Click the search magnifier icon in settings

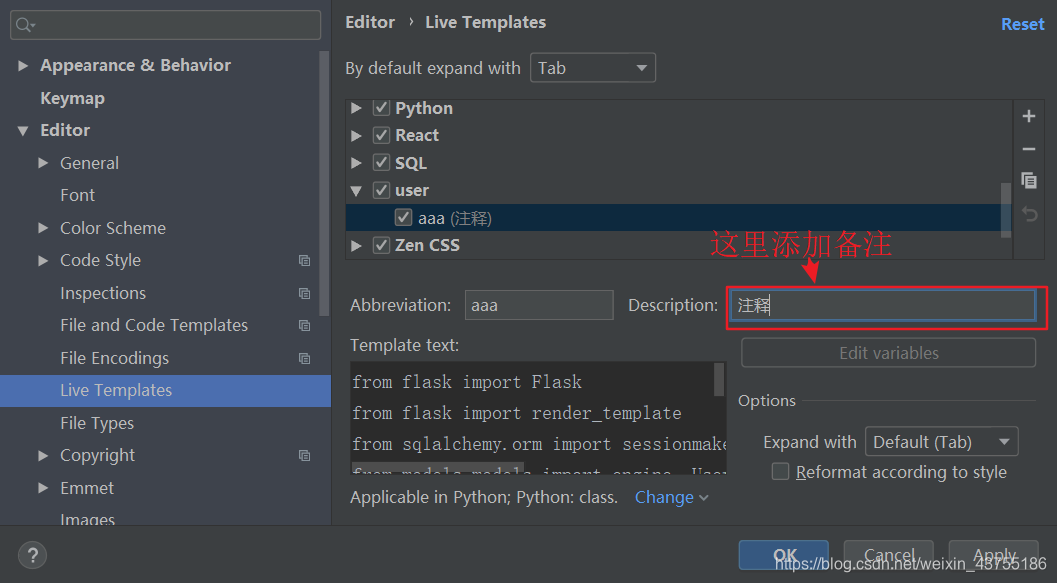25,25
